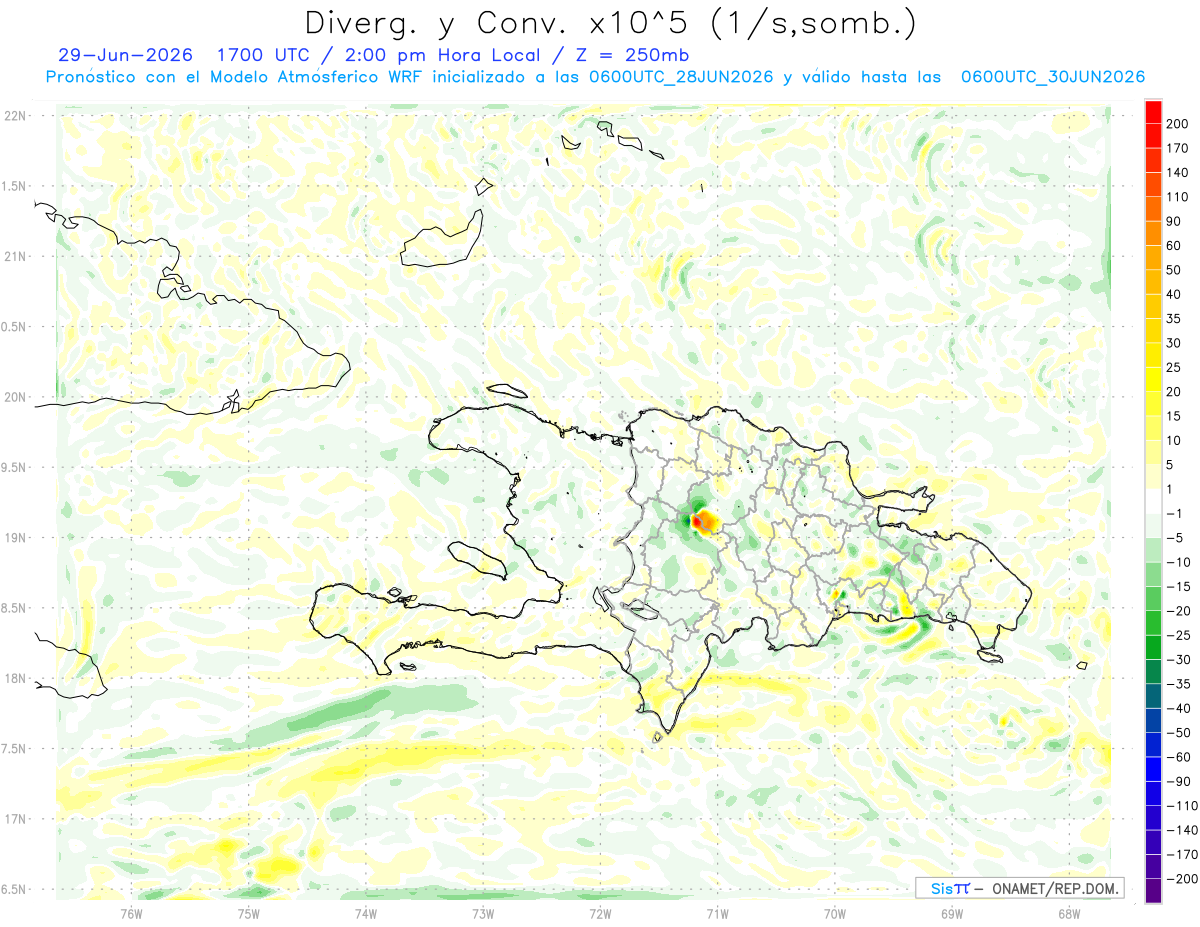This screenshot has width=1200, height=927.
Task: Click the longitude label '76W'
Action: 131,913
